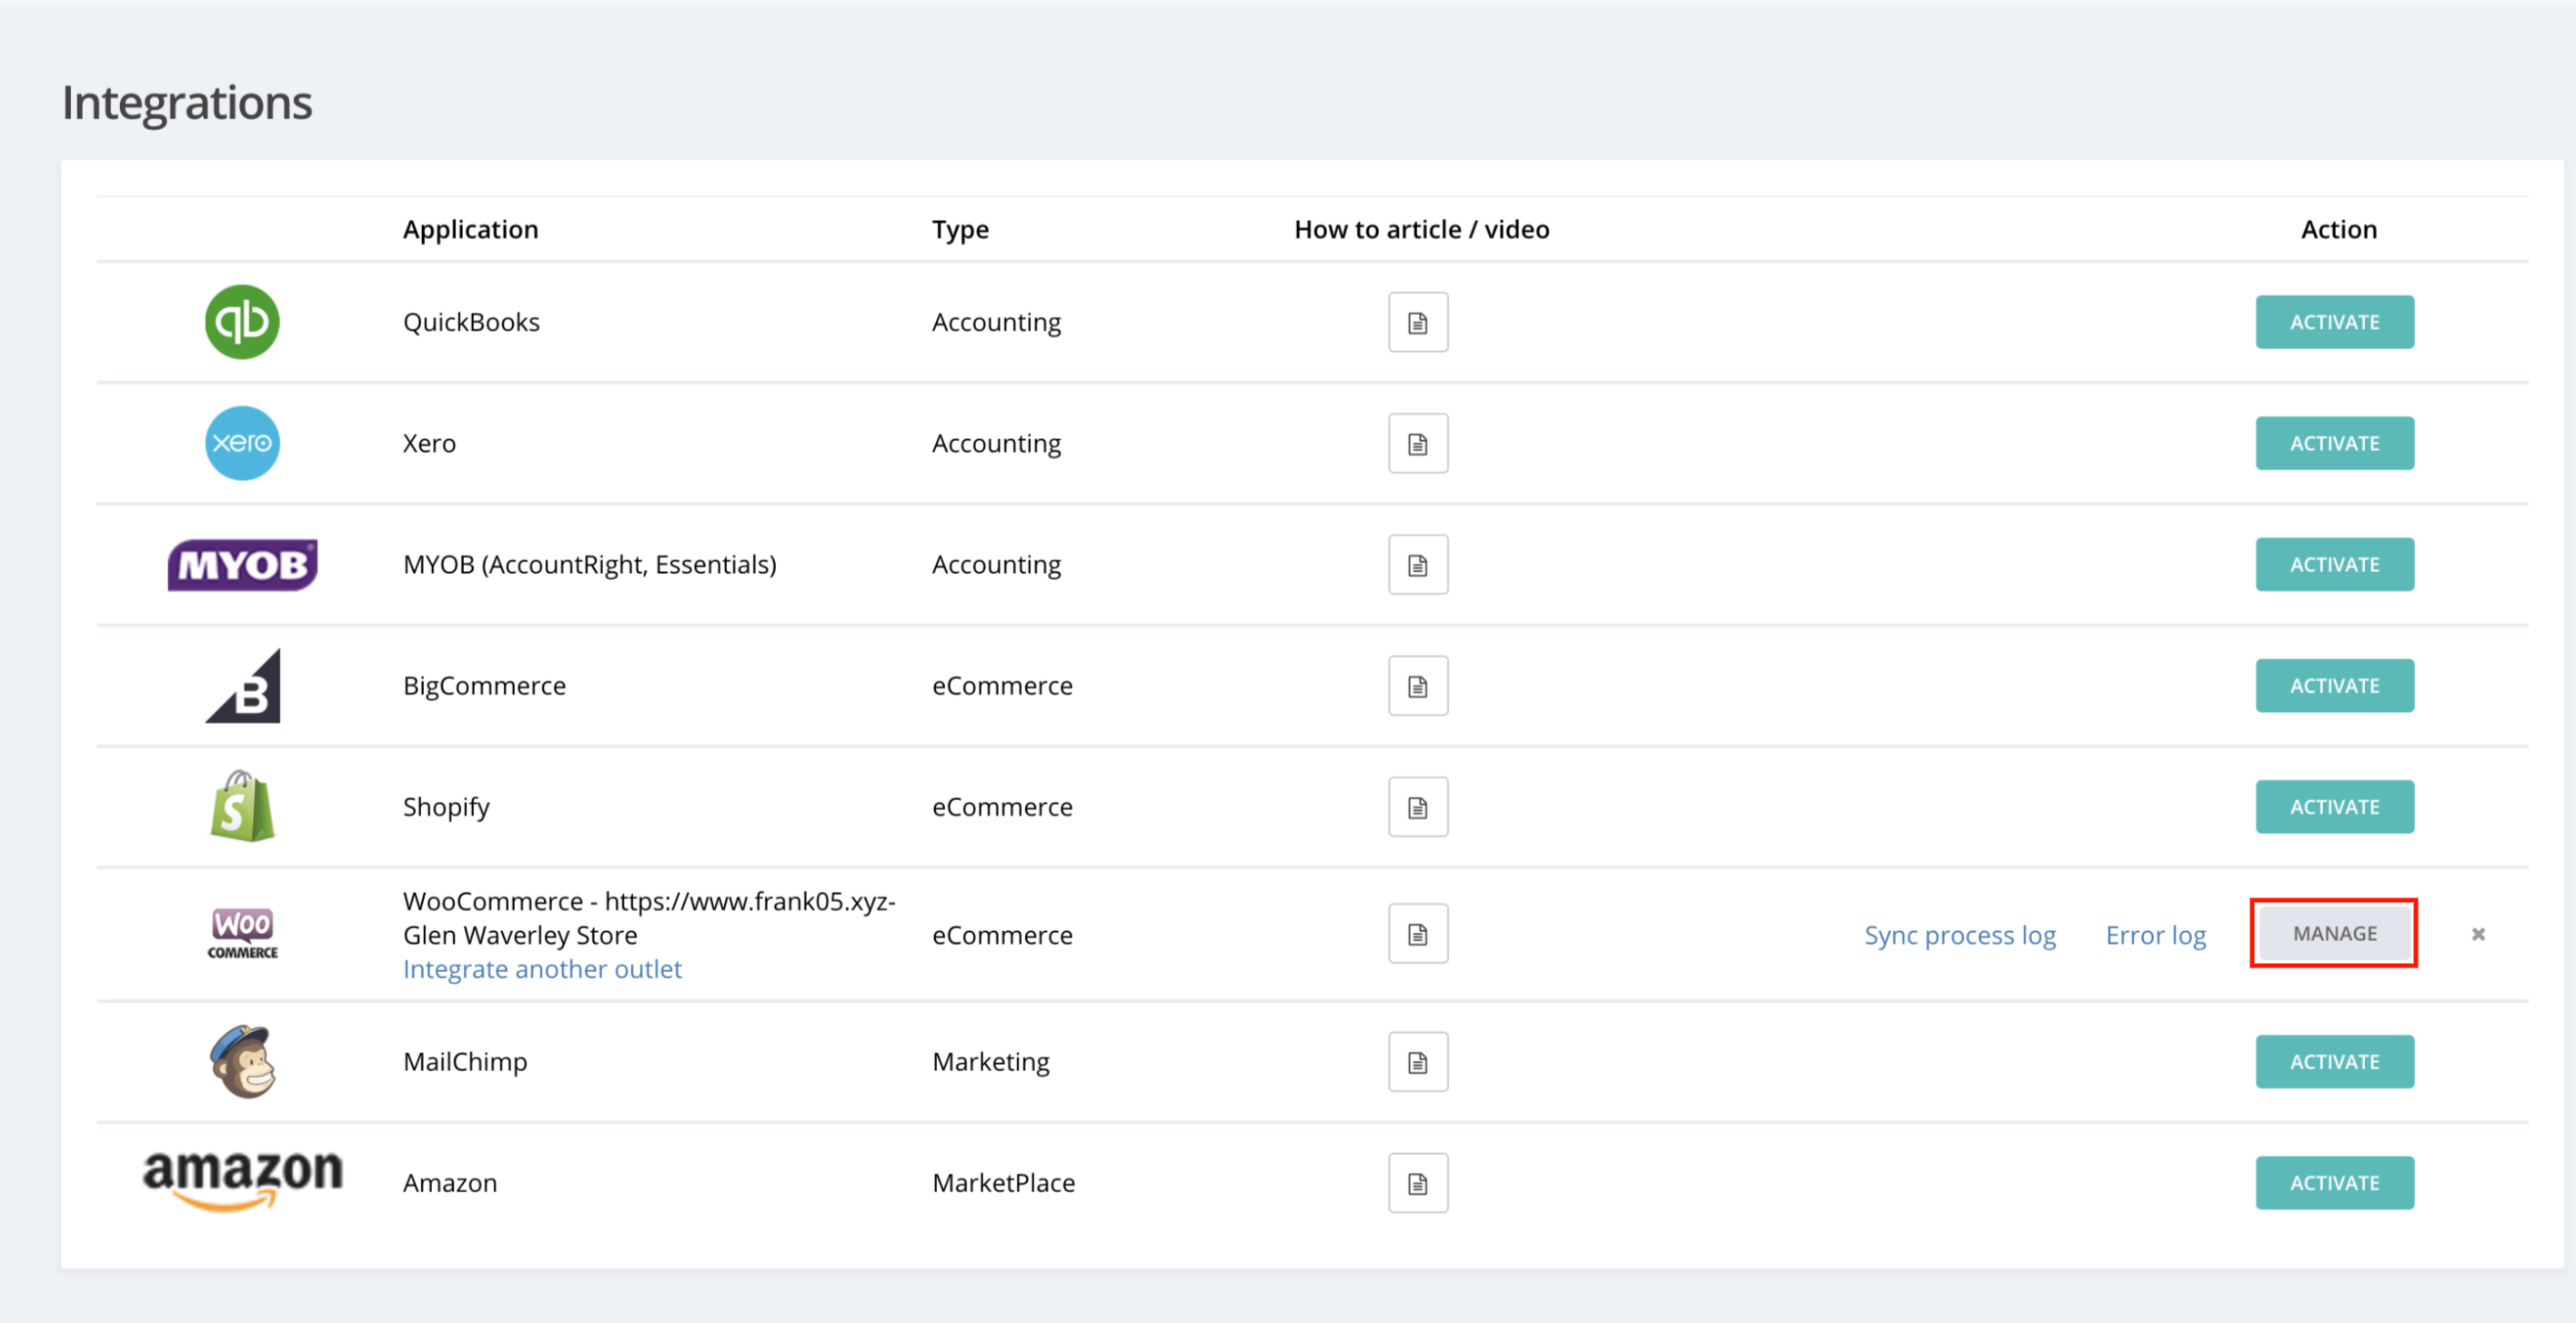Click the MailChimp application name
This screenshot has width=2576, height=1323.
pyautogui.click(x=465, y=1062)
